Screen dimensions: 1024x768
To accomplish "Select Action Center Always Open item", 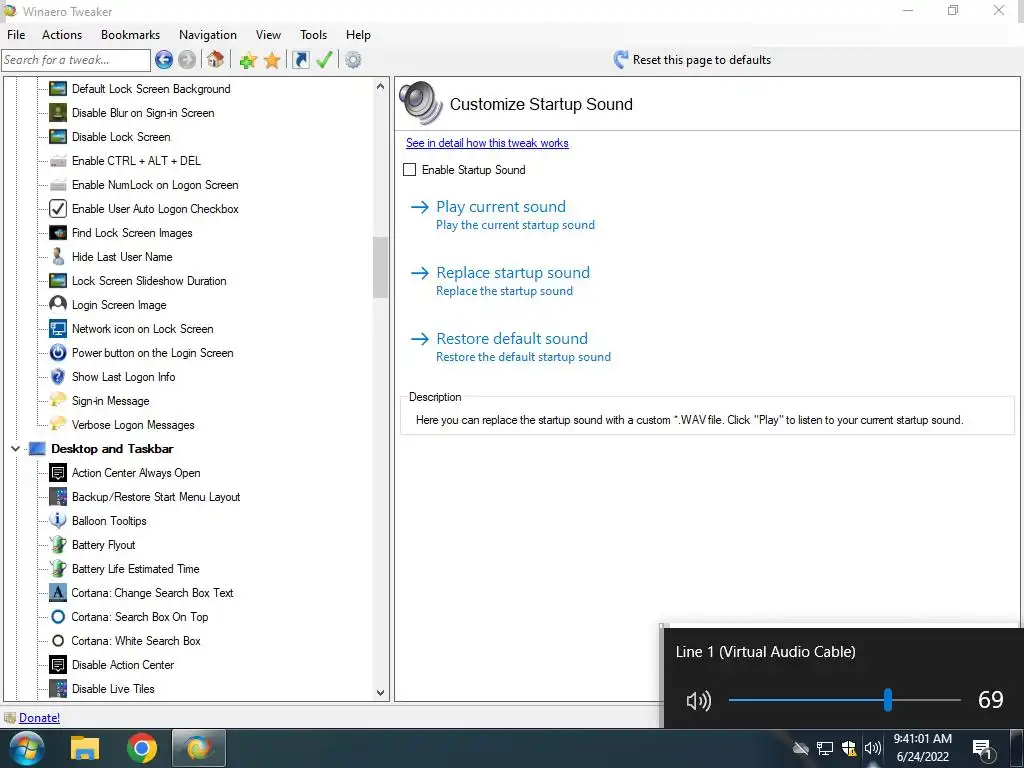I will click(136, 473).
